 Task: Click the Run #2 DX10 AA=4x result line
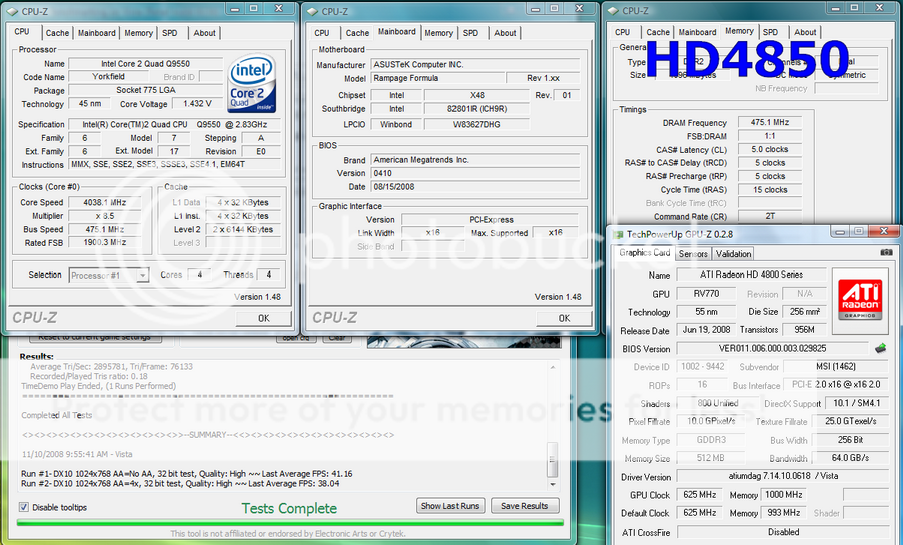click(180, 483)
